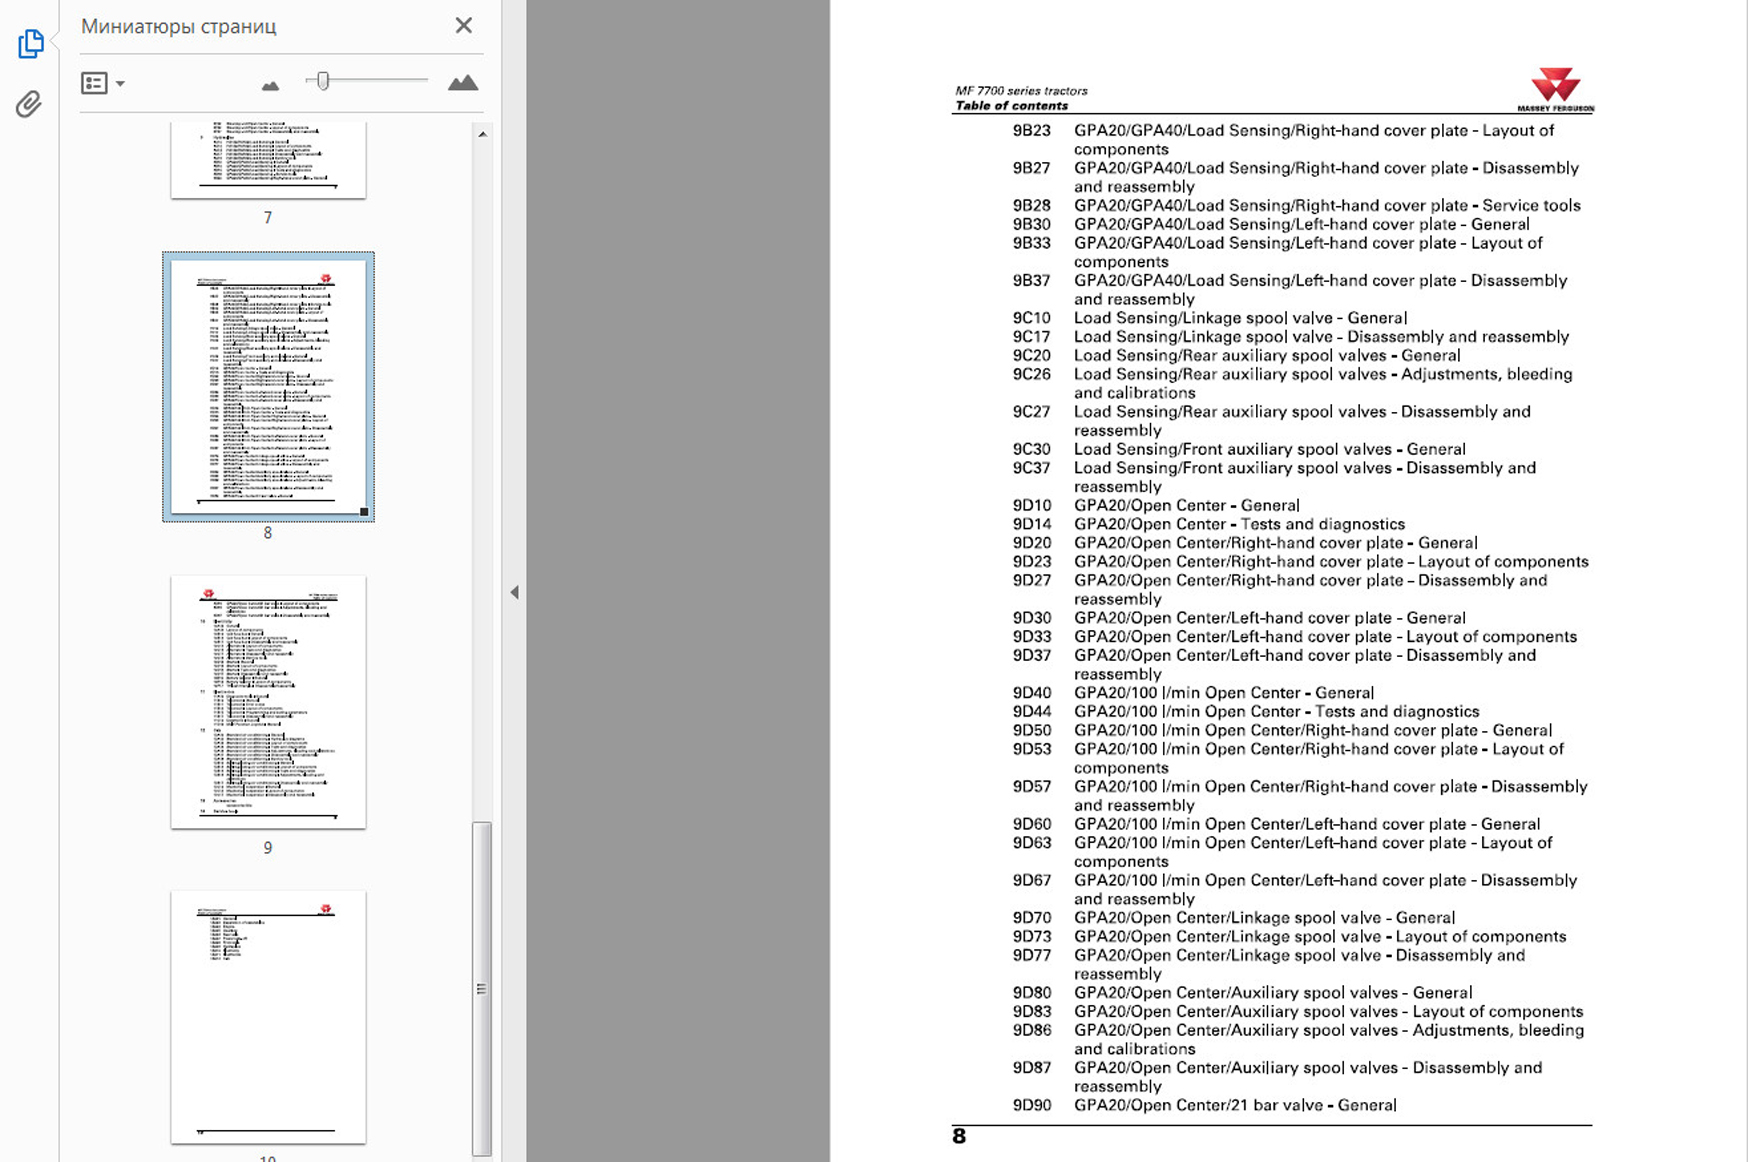Open the Page Thumbnails sidebar icon
The width and height of the screenshot is (1748, 1162).
[30, 43]
